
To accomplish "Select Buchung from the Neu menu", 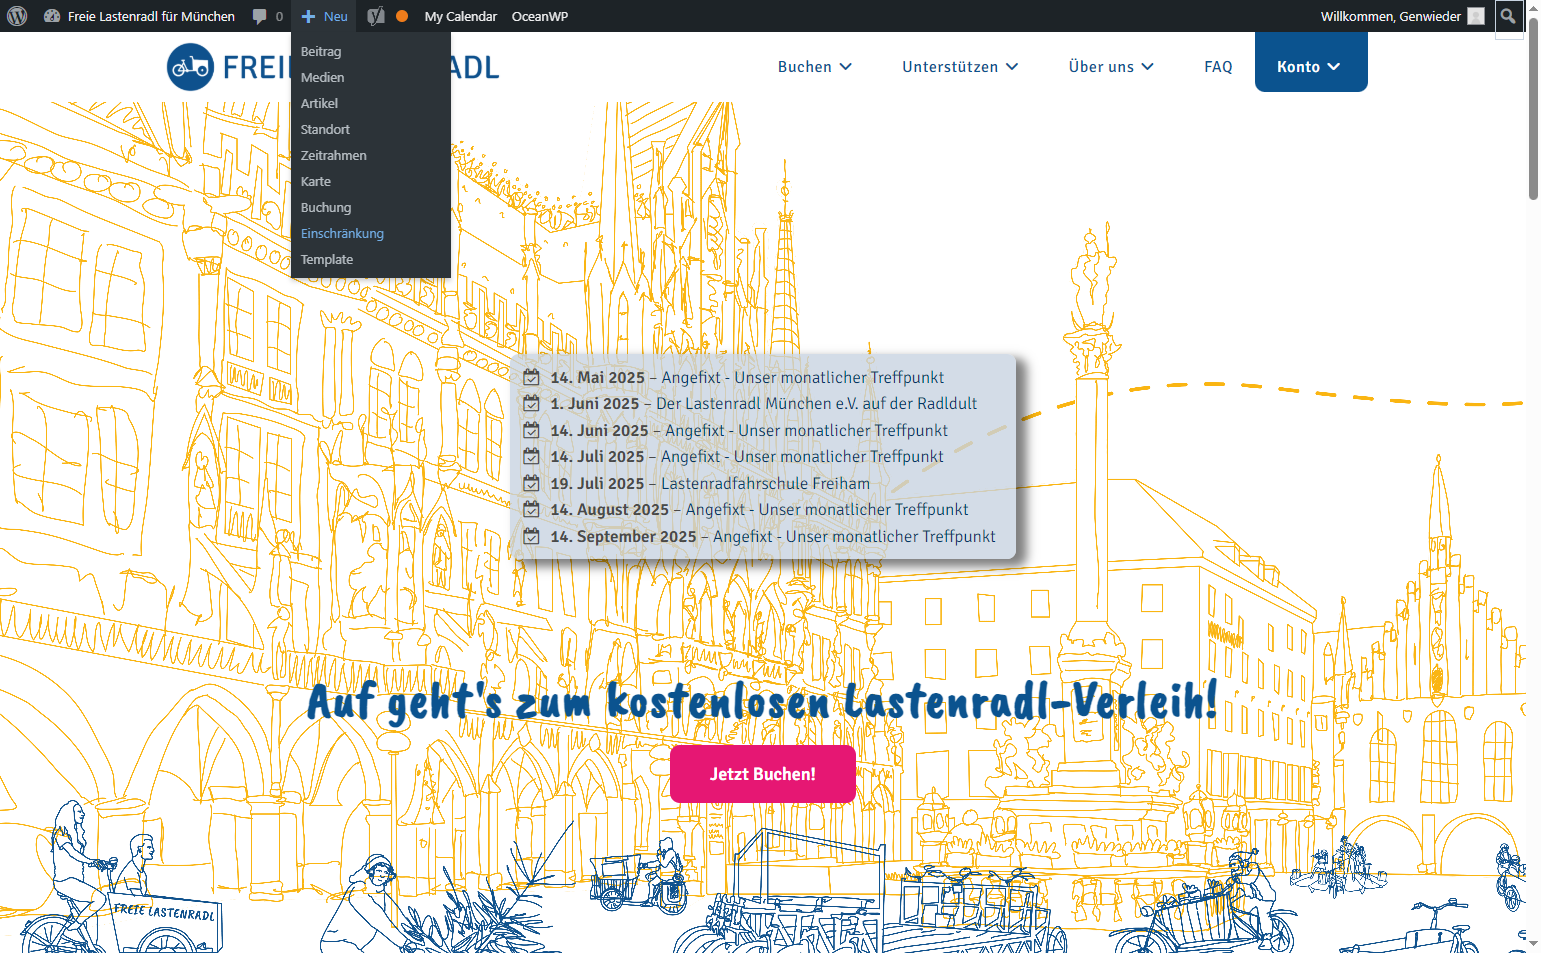I will (x=371, y=207).
